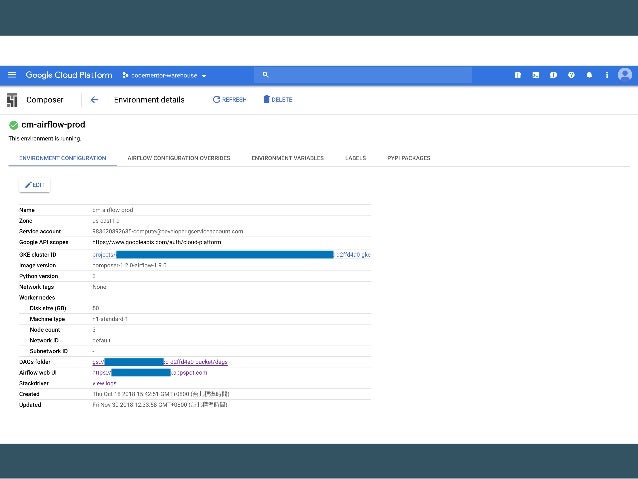
Task: Click the REFRESH button
Action: [x=229, y=100]
